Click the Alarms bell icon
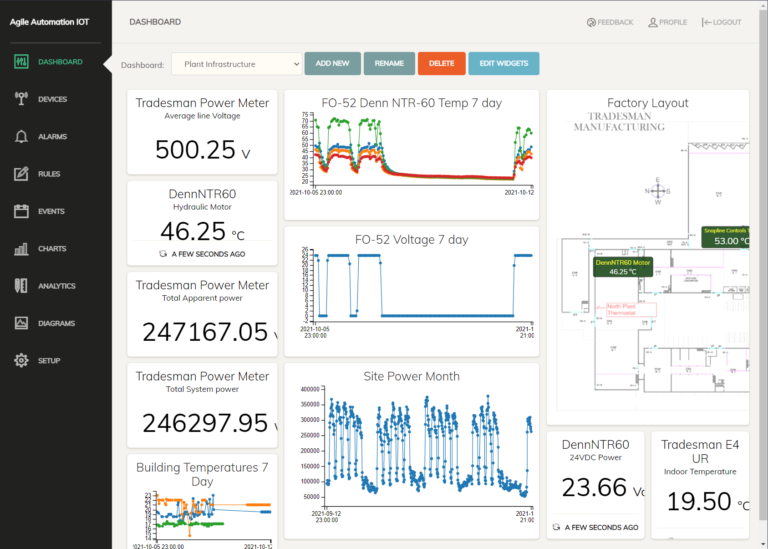Image resolution: width=768 pixels, height=549 pixels. click(x=21, y=137)
